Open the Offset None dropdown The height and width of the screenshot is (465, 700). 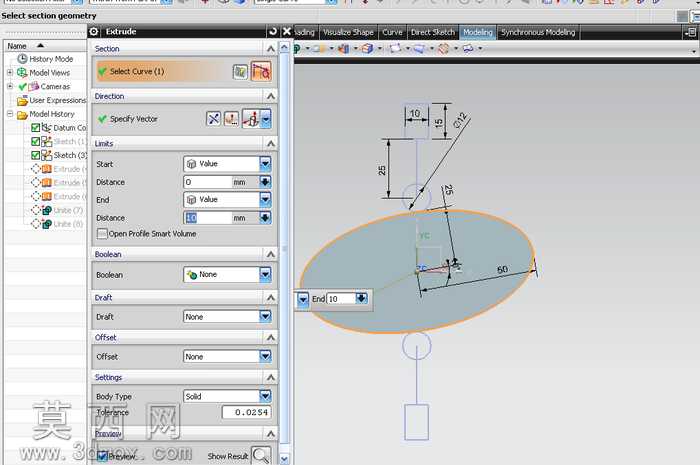coord(265,356)
